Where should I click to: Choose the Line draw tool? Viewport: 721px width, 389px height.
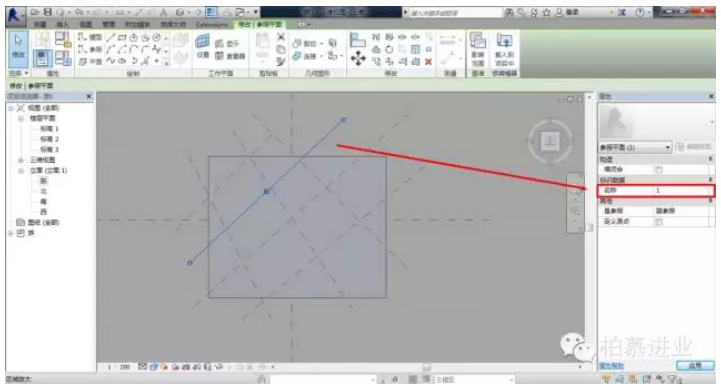pyautogui.click(x=110, y=38)
